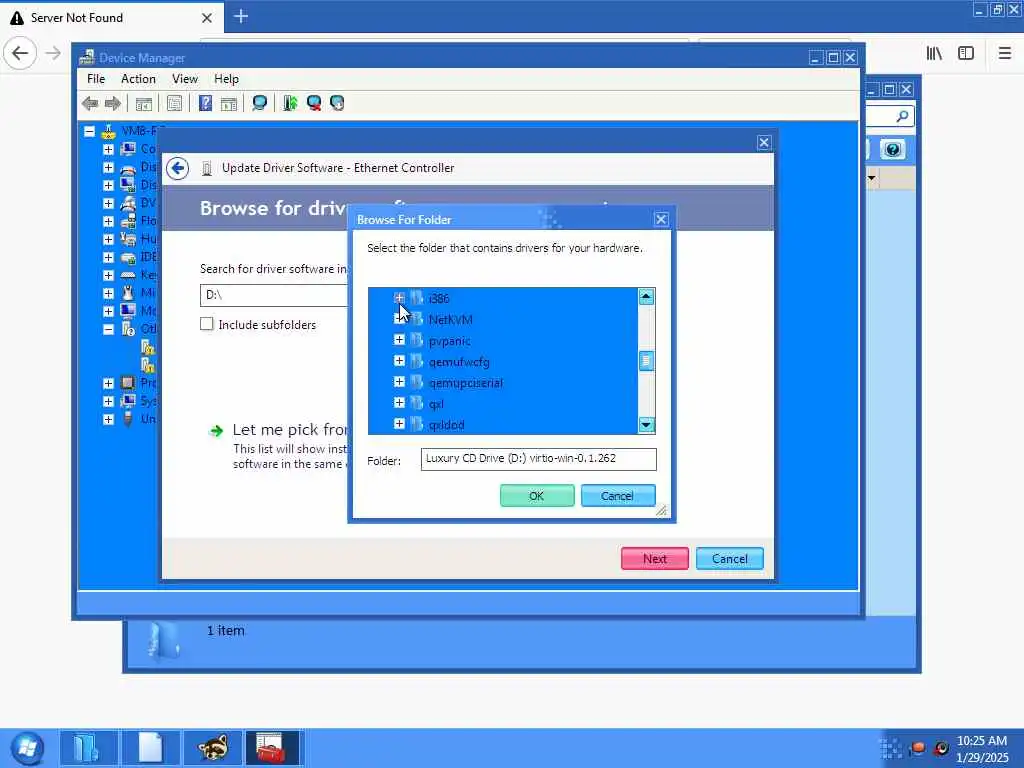Click the pink Next button
This screenshot has width=1024, height=768.
point(654,558)
